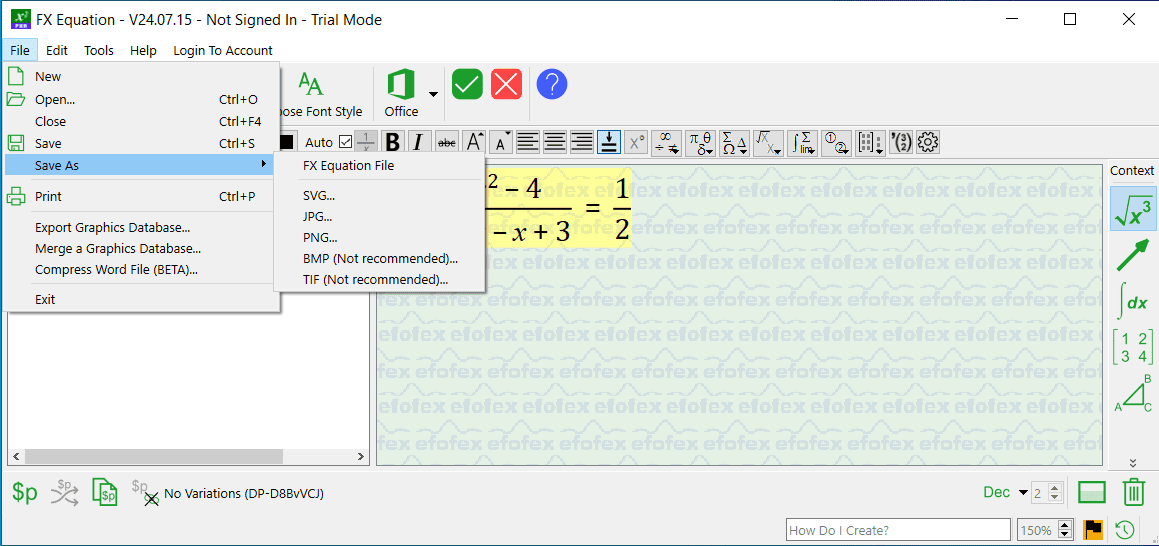This screenshot has width=1159, height=546.
Task: Toggle bold formatting
Action: (x=393, y=142)
